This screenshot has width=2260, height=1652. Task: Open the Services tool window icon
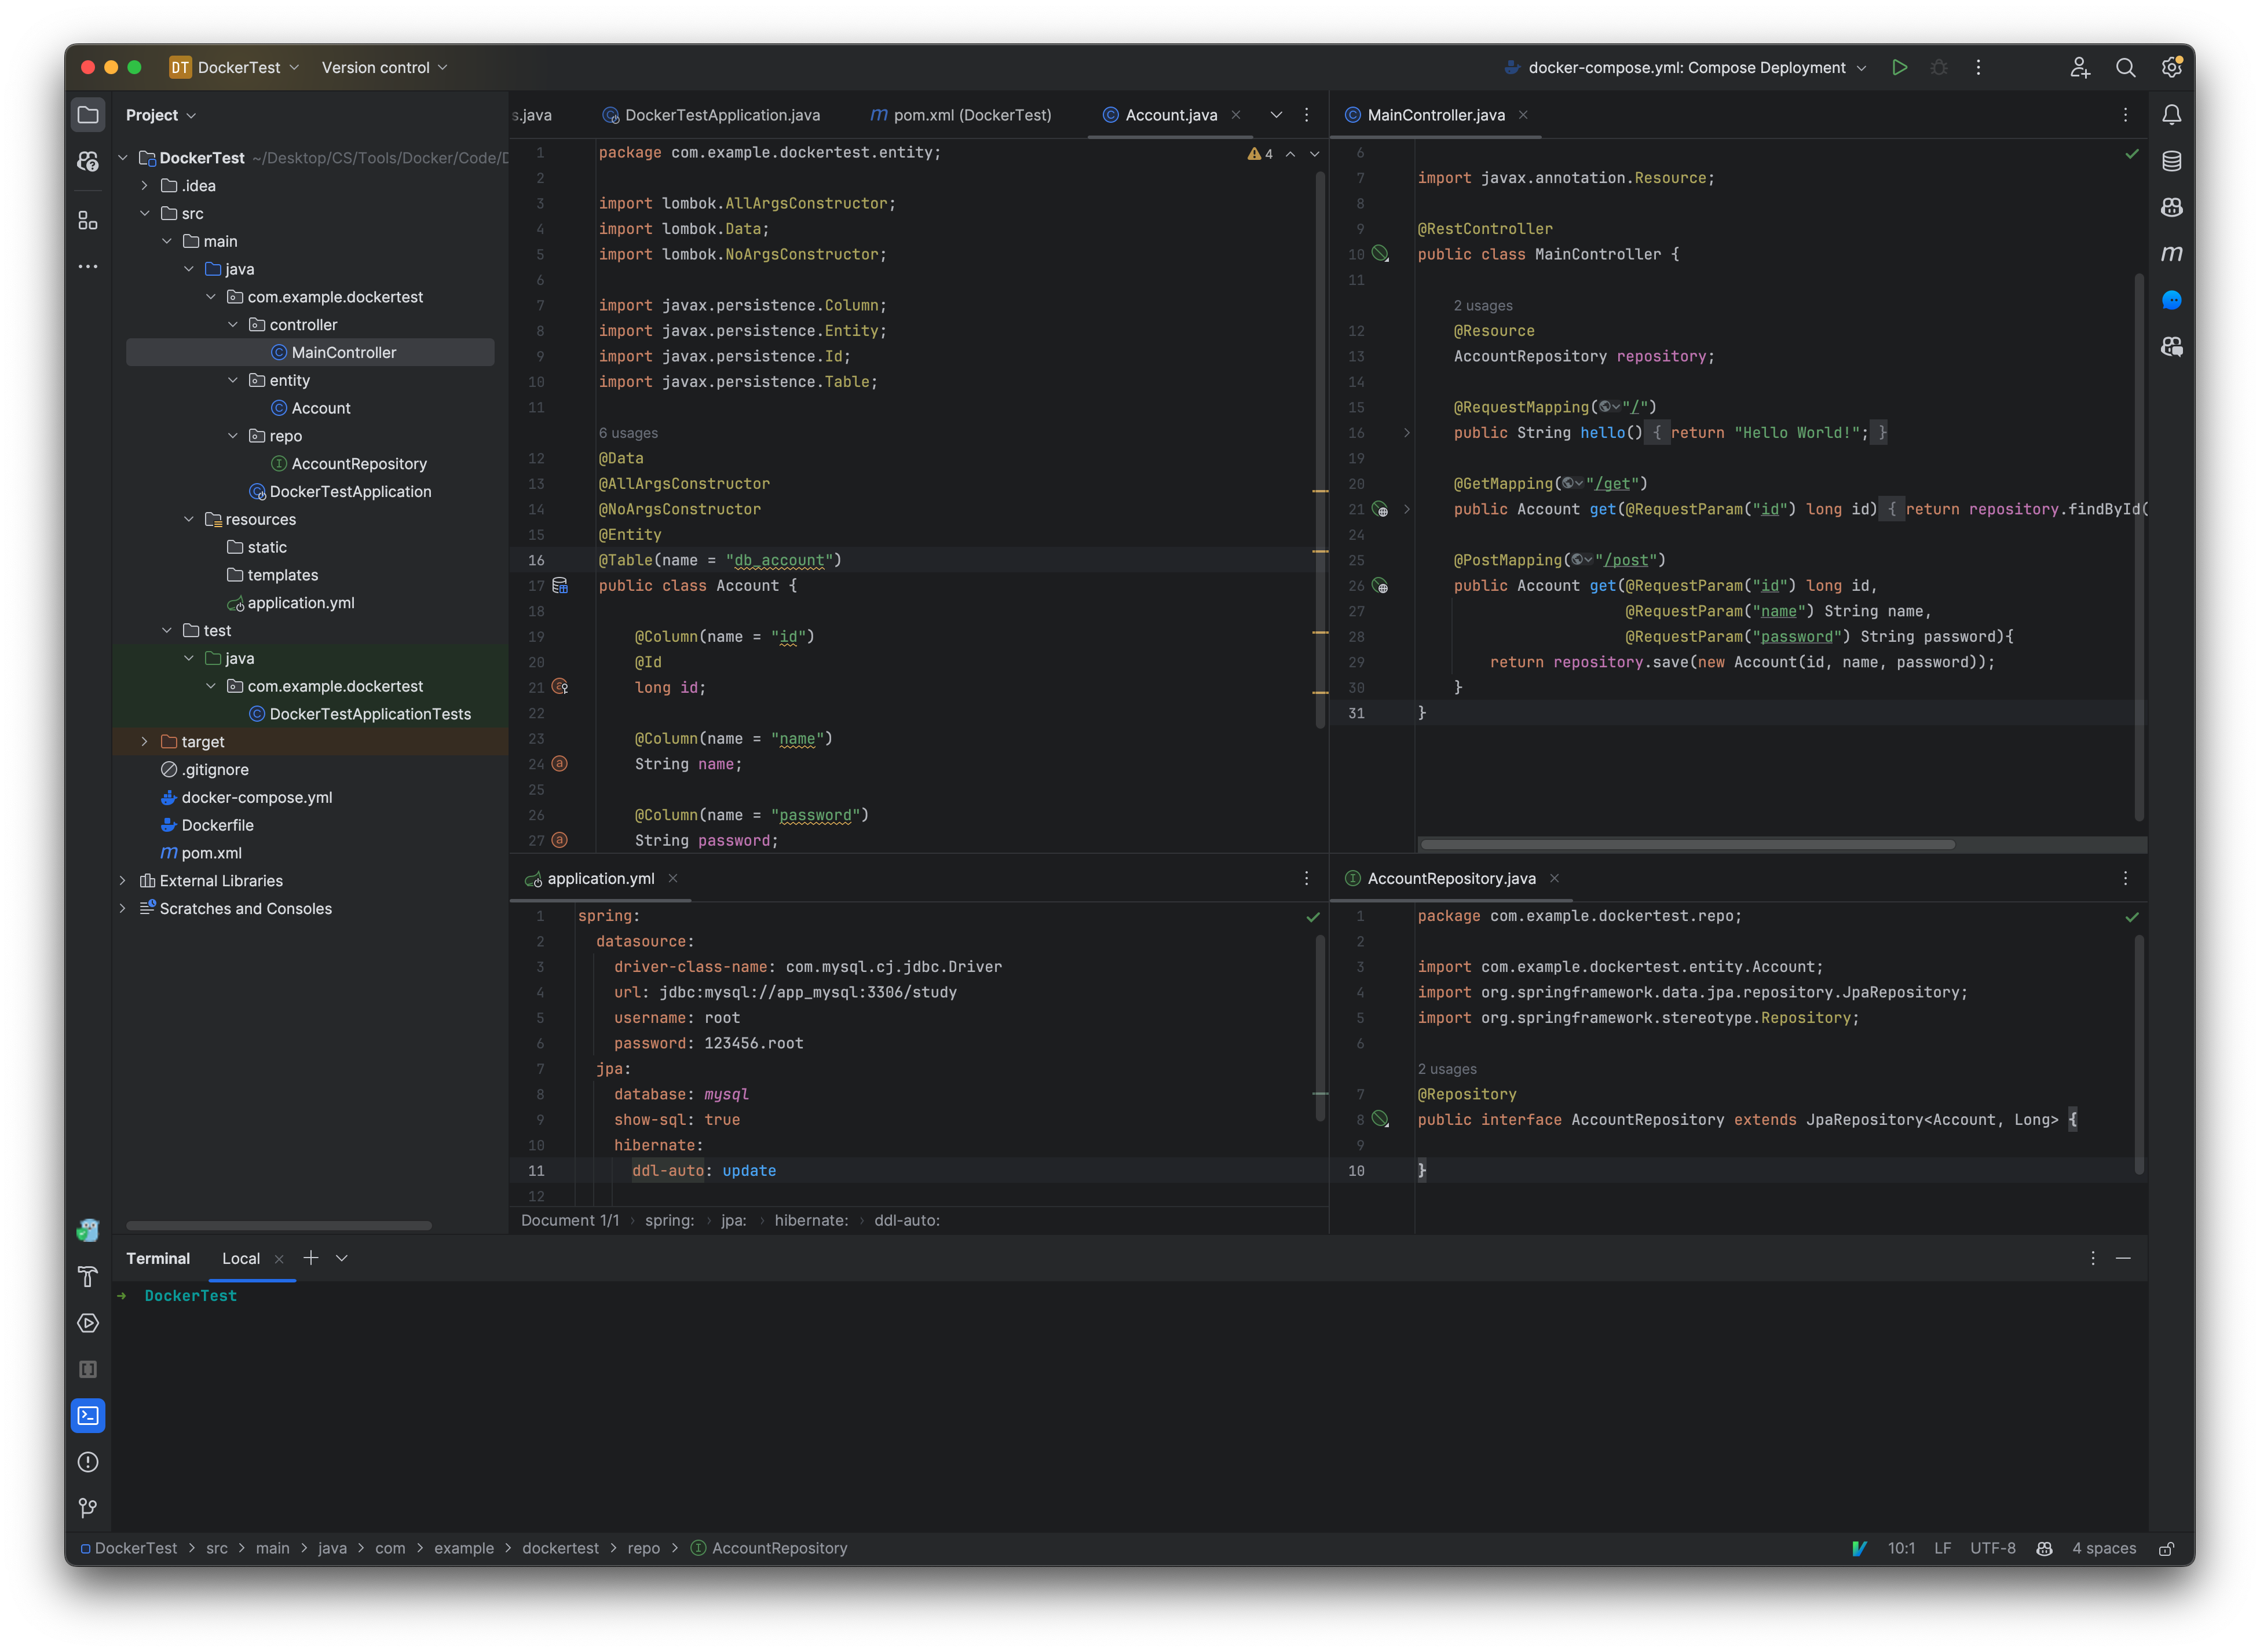[88, 1323]
